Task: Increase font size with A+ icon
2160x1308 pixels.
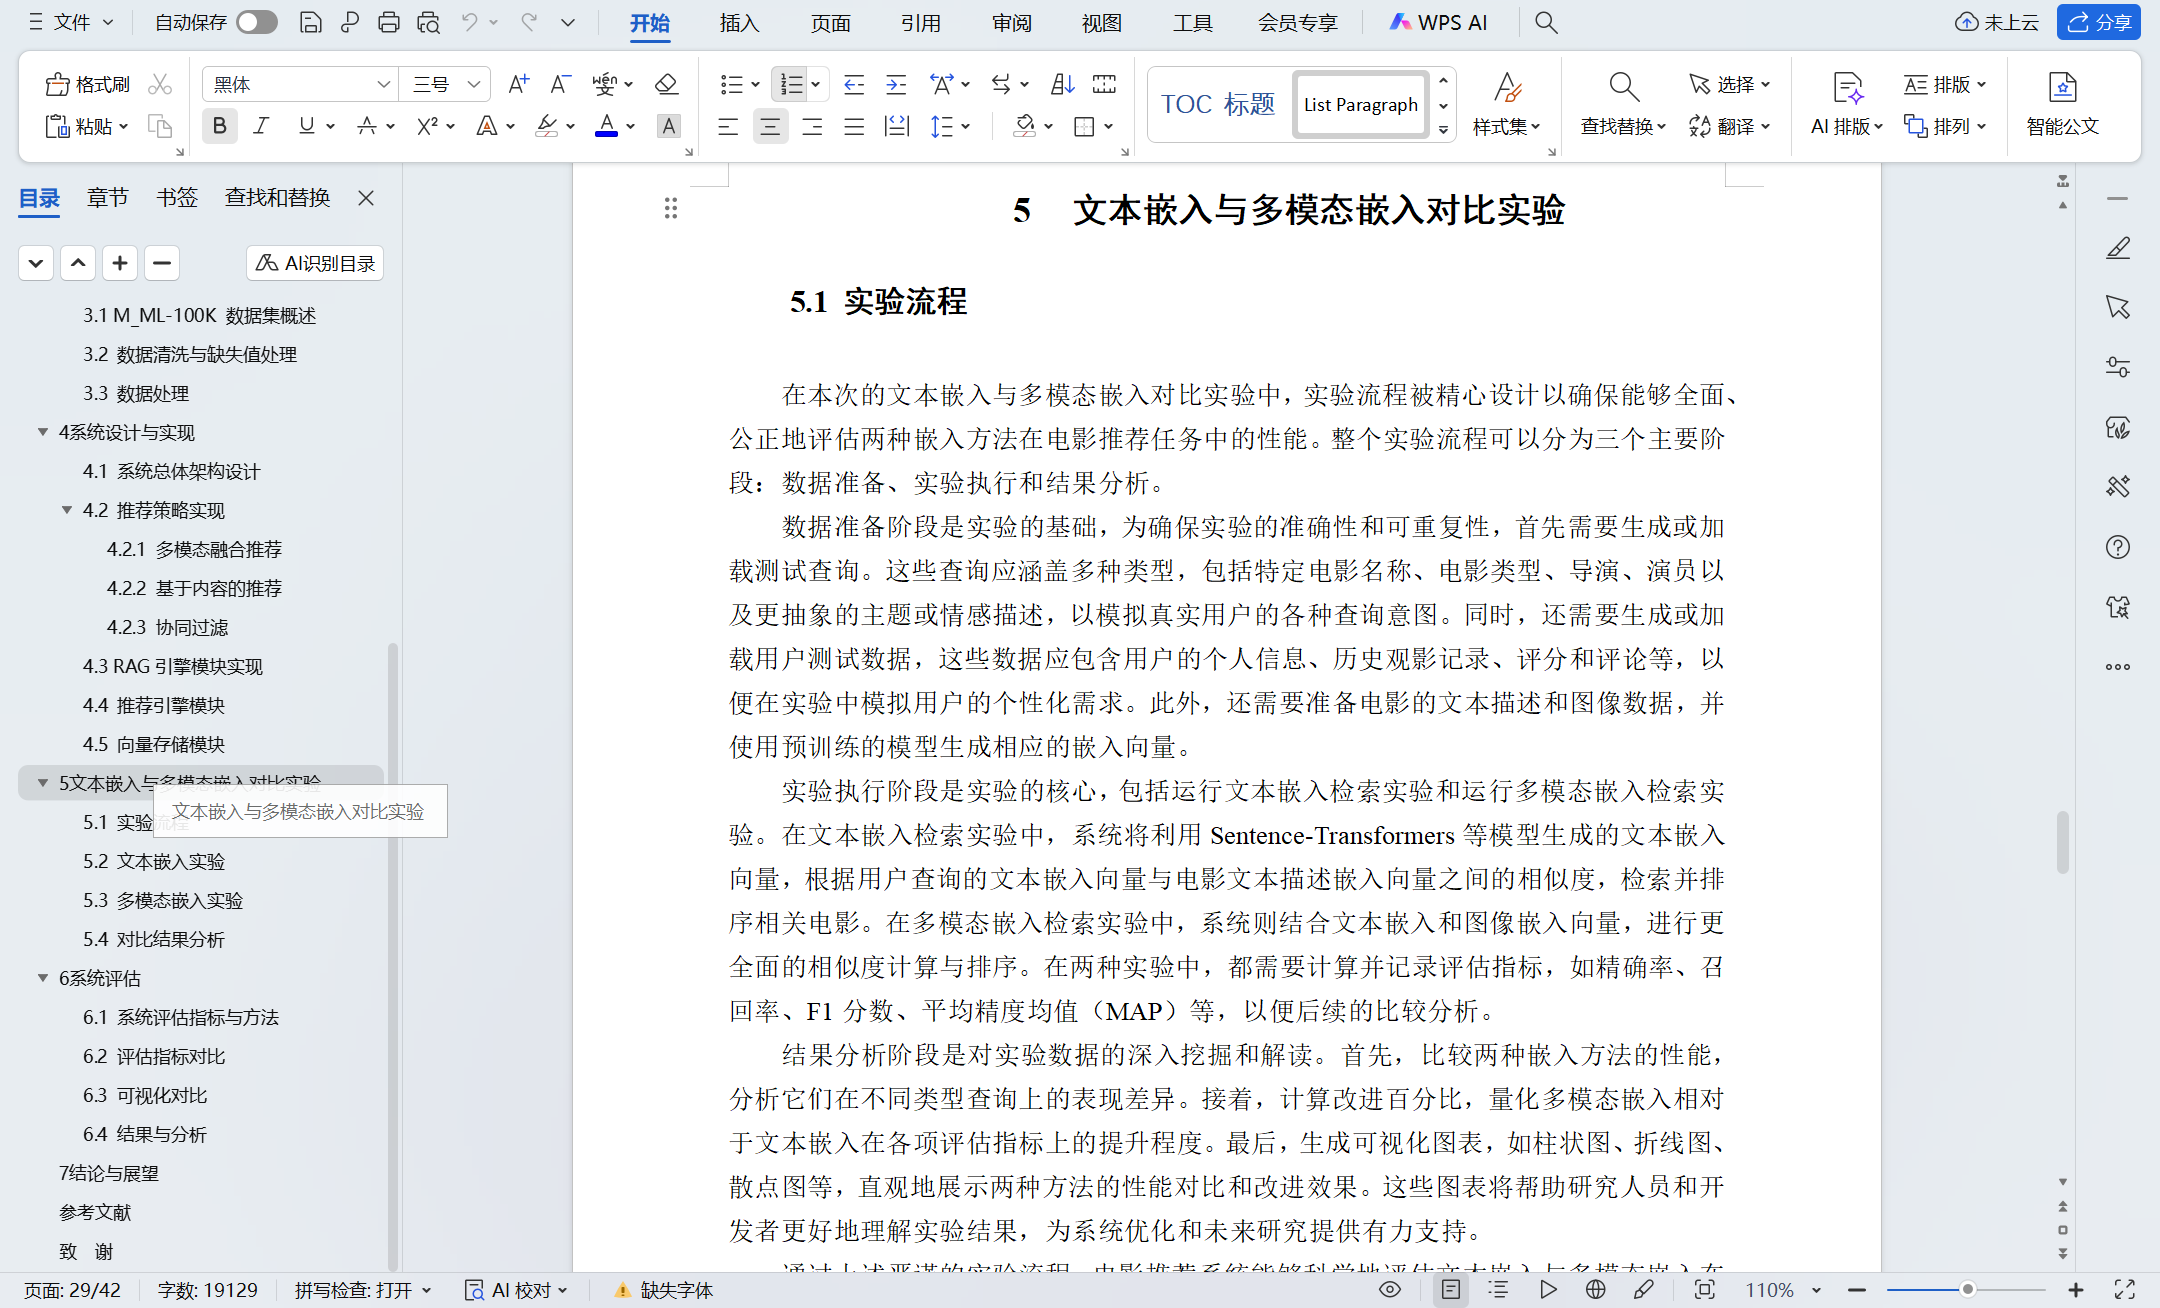Action: (518, 84)
